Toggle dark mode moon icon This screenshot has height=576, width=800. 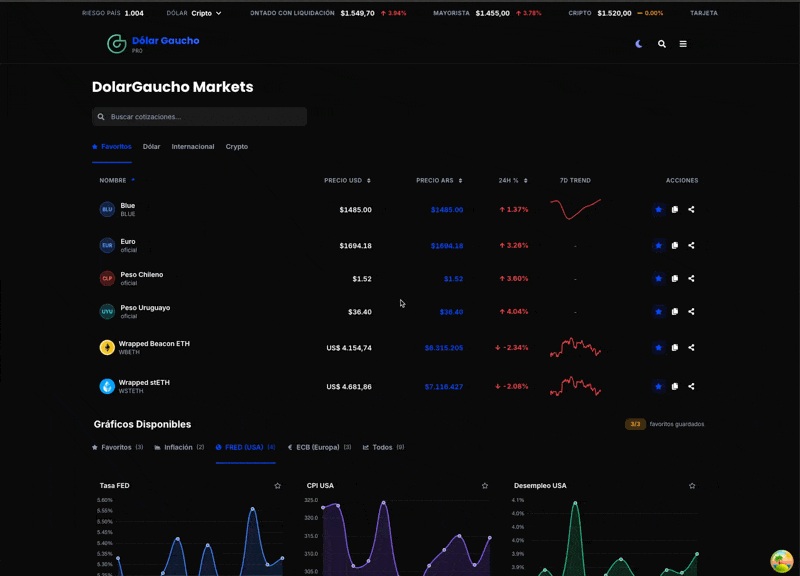tap(639, 44)
